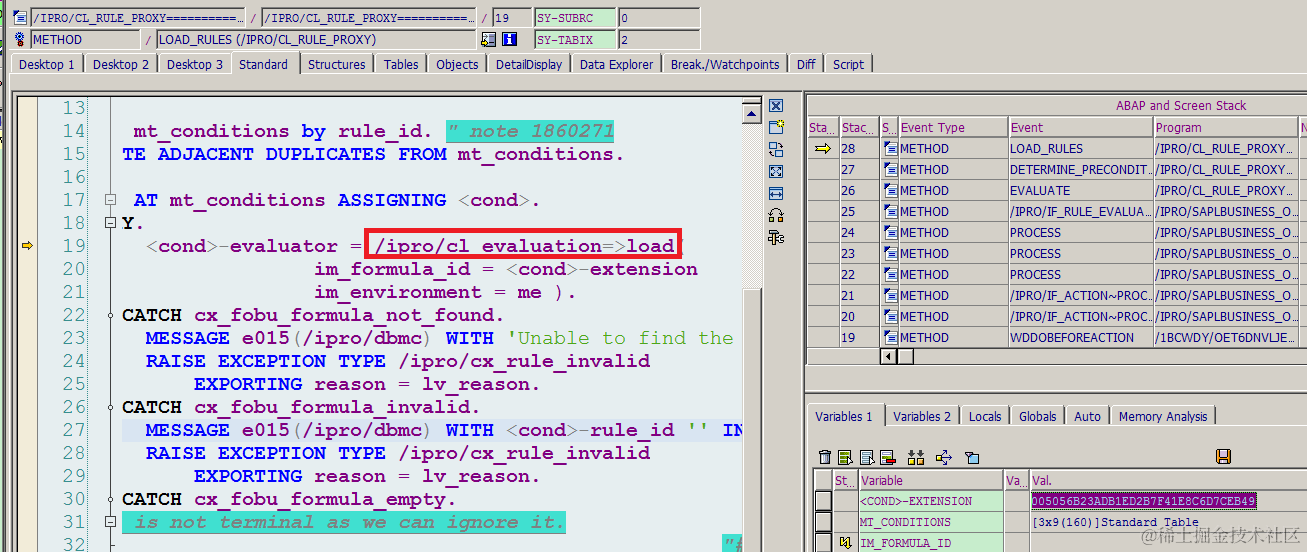Click the SY-TABIX value field
Image resolution: width=1307 pixels, height=552 pixels.
659,40
